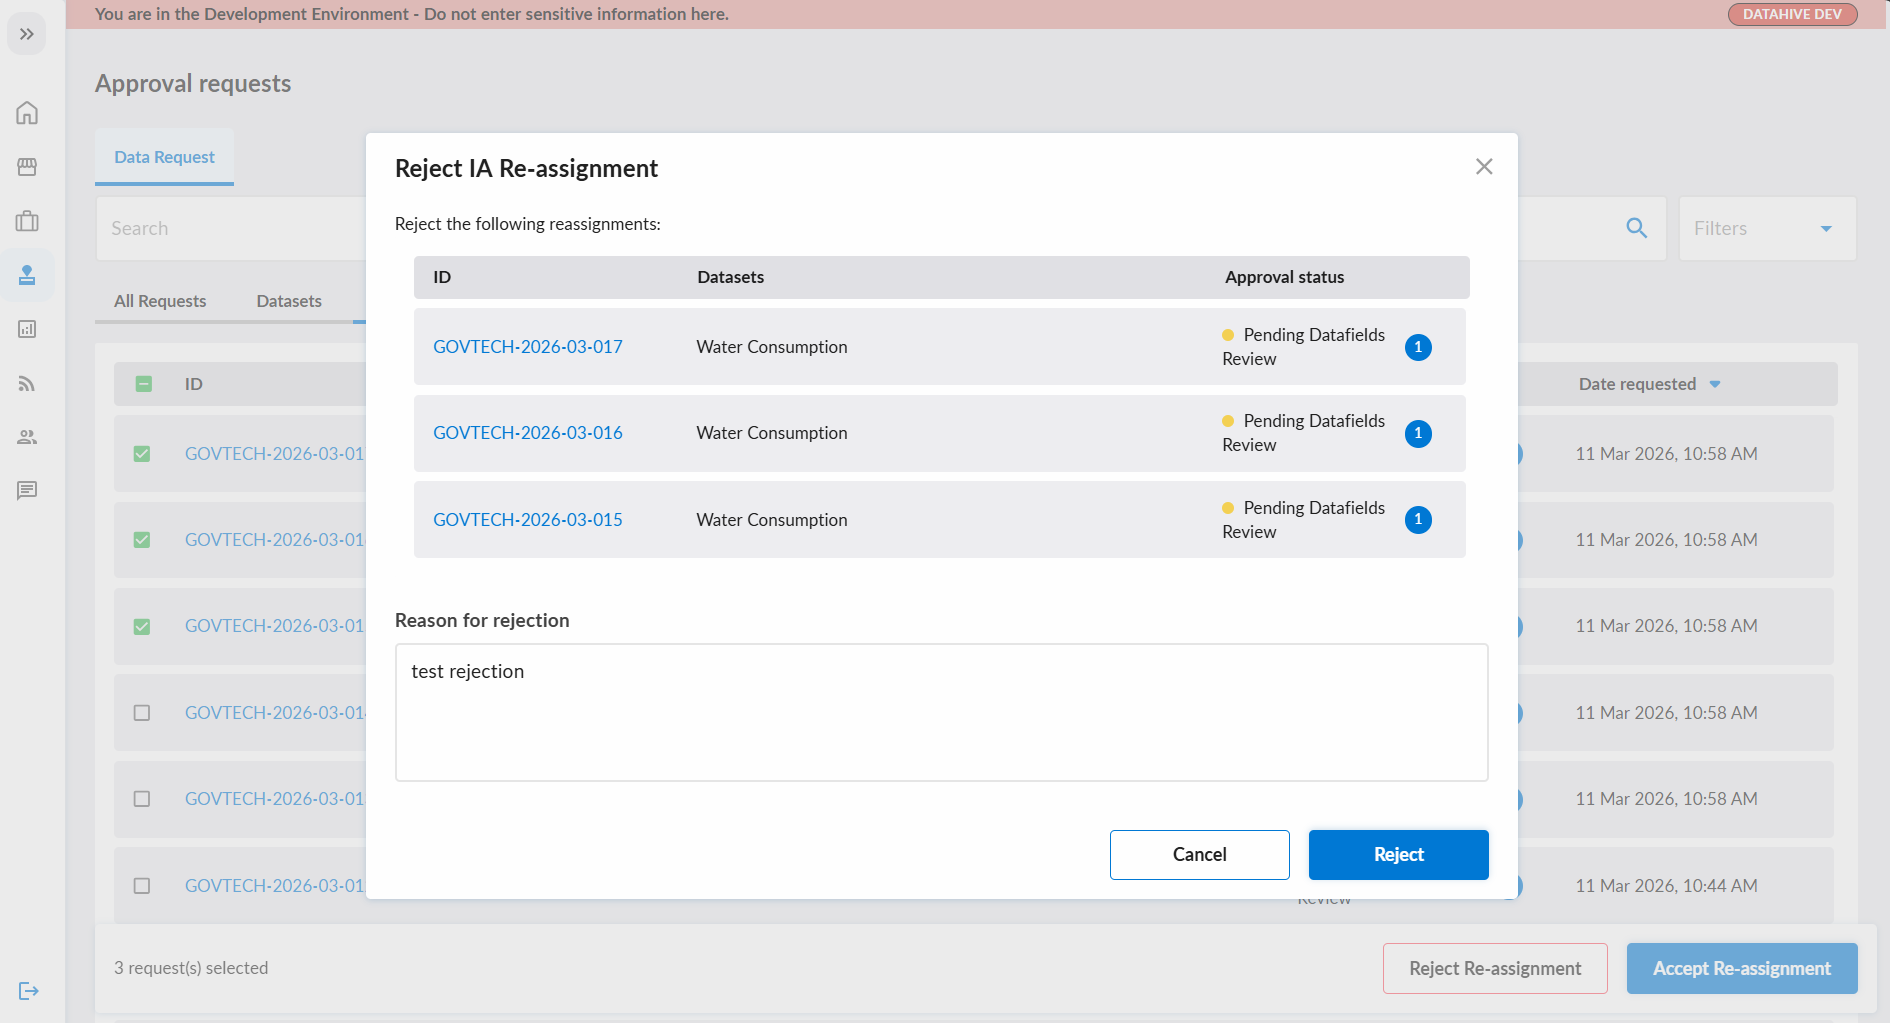Open the RSS feed icon in the sidebar

tap(27, 383)
